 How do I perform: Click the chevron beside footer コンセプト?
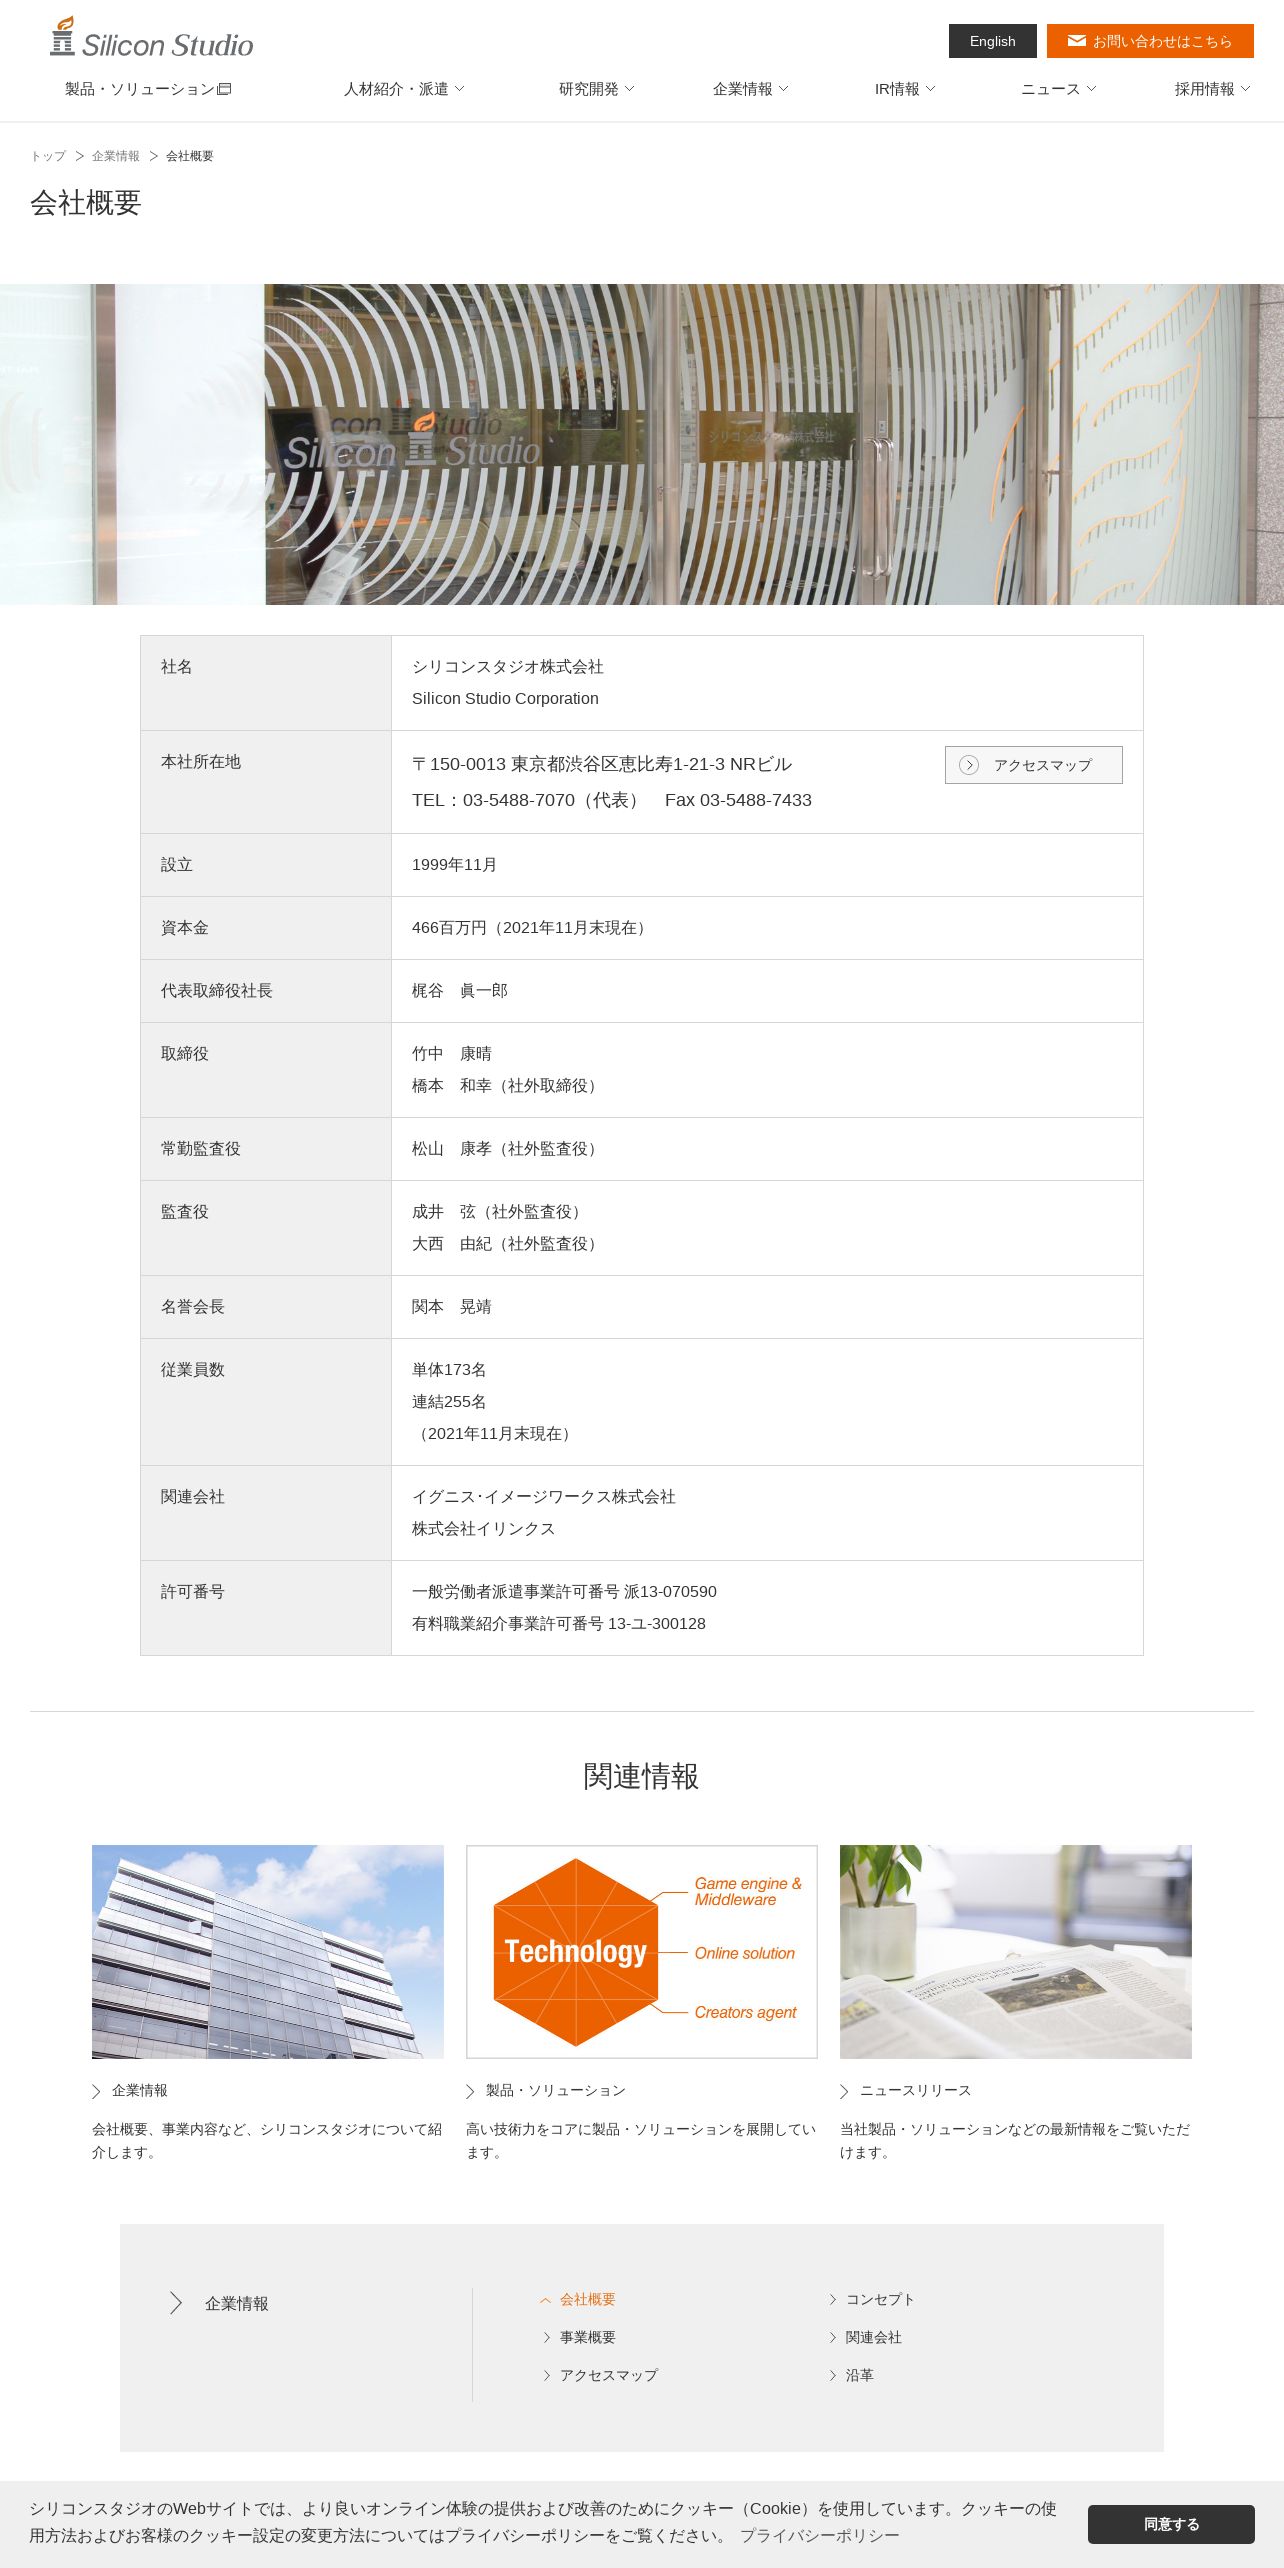833,2299
